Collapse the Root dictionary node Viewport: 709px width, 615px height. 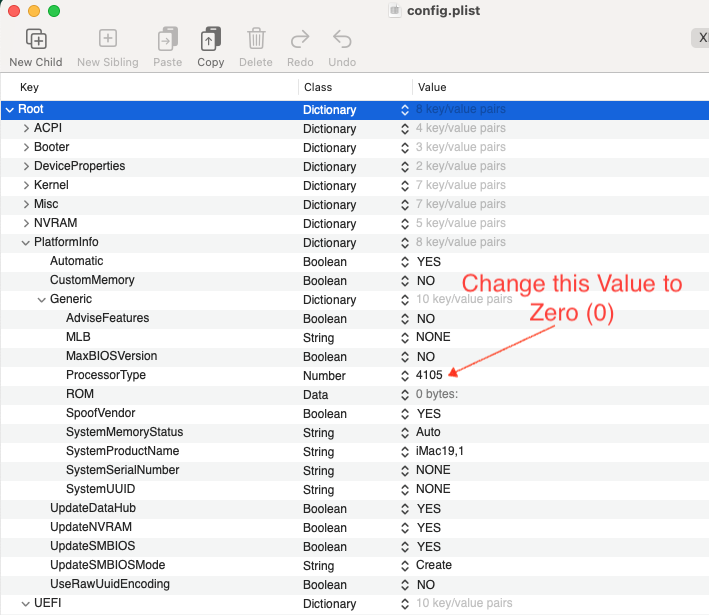(x=9, y=109)
